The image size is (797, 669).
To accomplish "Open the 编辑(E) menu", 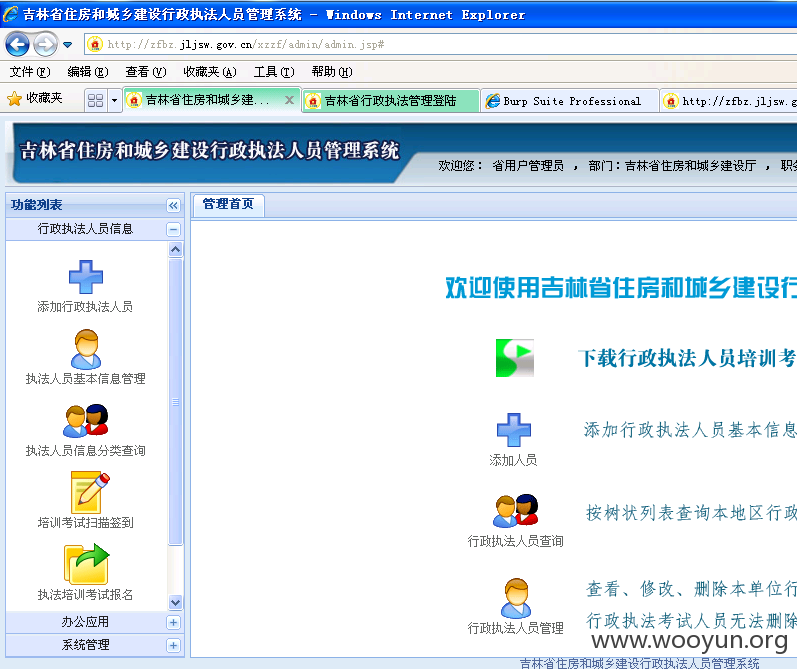I will click(87, 72).
